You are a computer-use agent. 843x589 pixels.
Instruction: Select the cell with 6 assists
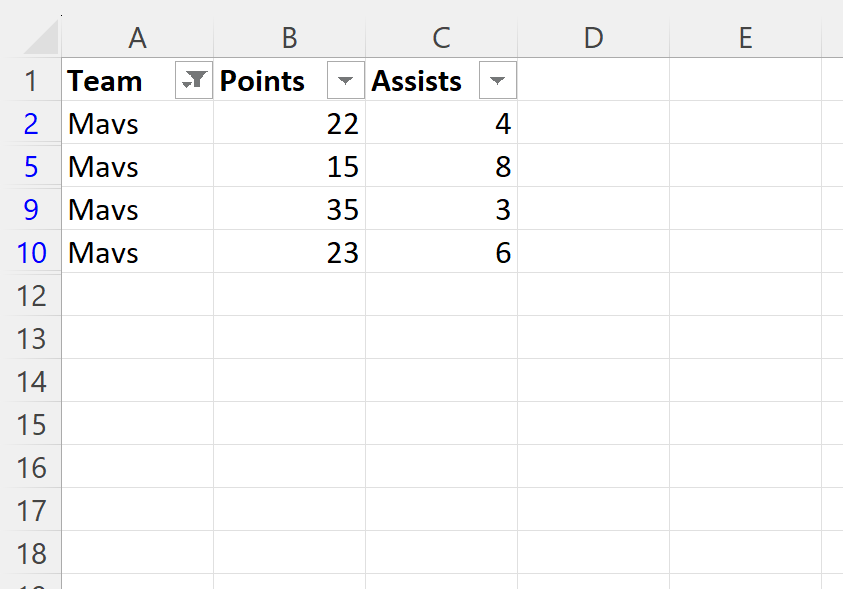coord(442,252)
